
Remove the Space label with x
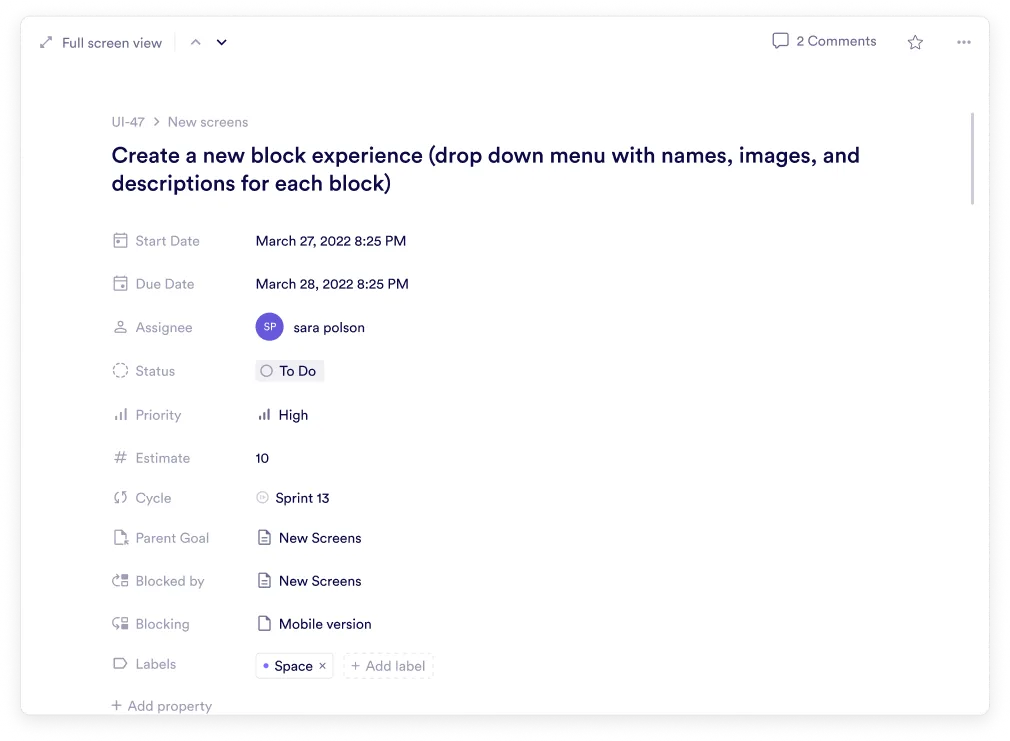point(322,666)
